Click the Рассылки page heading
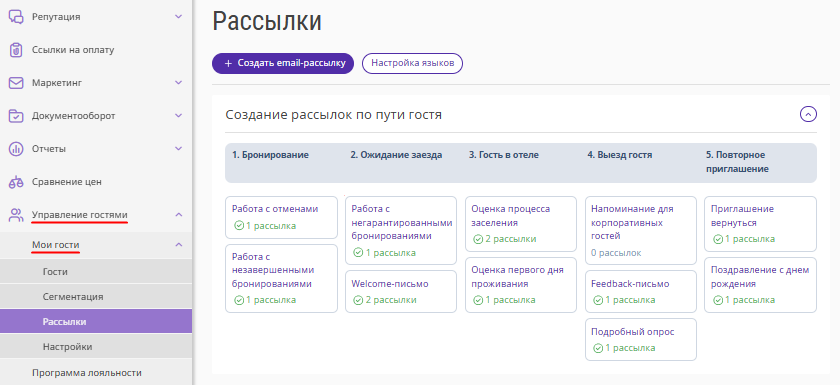The width and height of the screenshot is (840, 385). pos(267,21)
